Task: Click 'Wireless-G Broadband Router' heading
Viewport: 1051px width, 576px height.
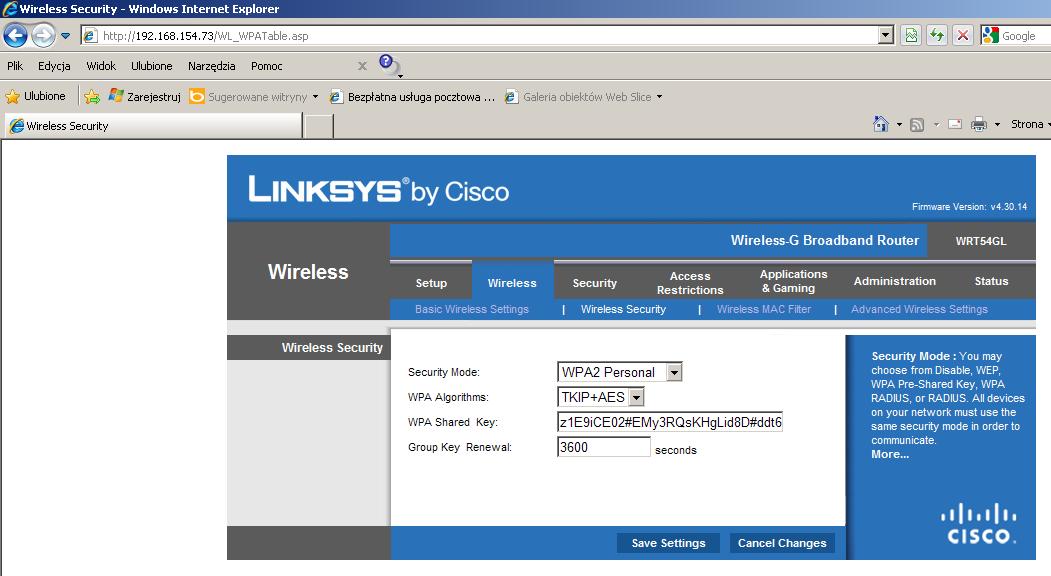Action: pos(824,240)
